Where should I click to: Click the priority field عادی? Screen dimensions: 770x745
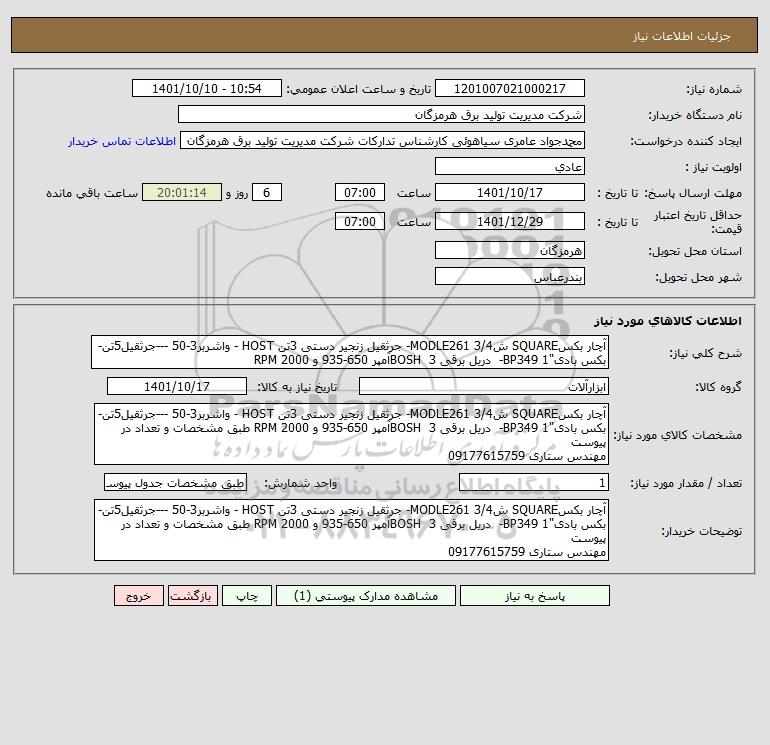(x=510, y=166)
